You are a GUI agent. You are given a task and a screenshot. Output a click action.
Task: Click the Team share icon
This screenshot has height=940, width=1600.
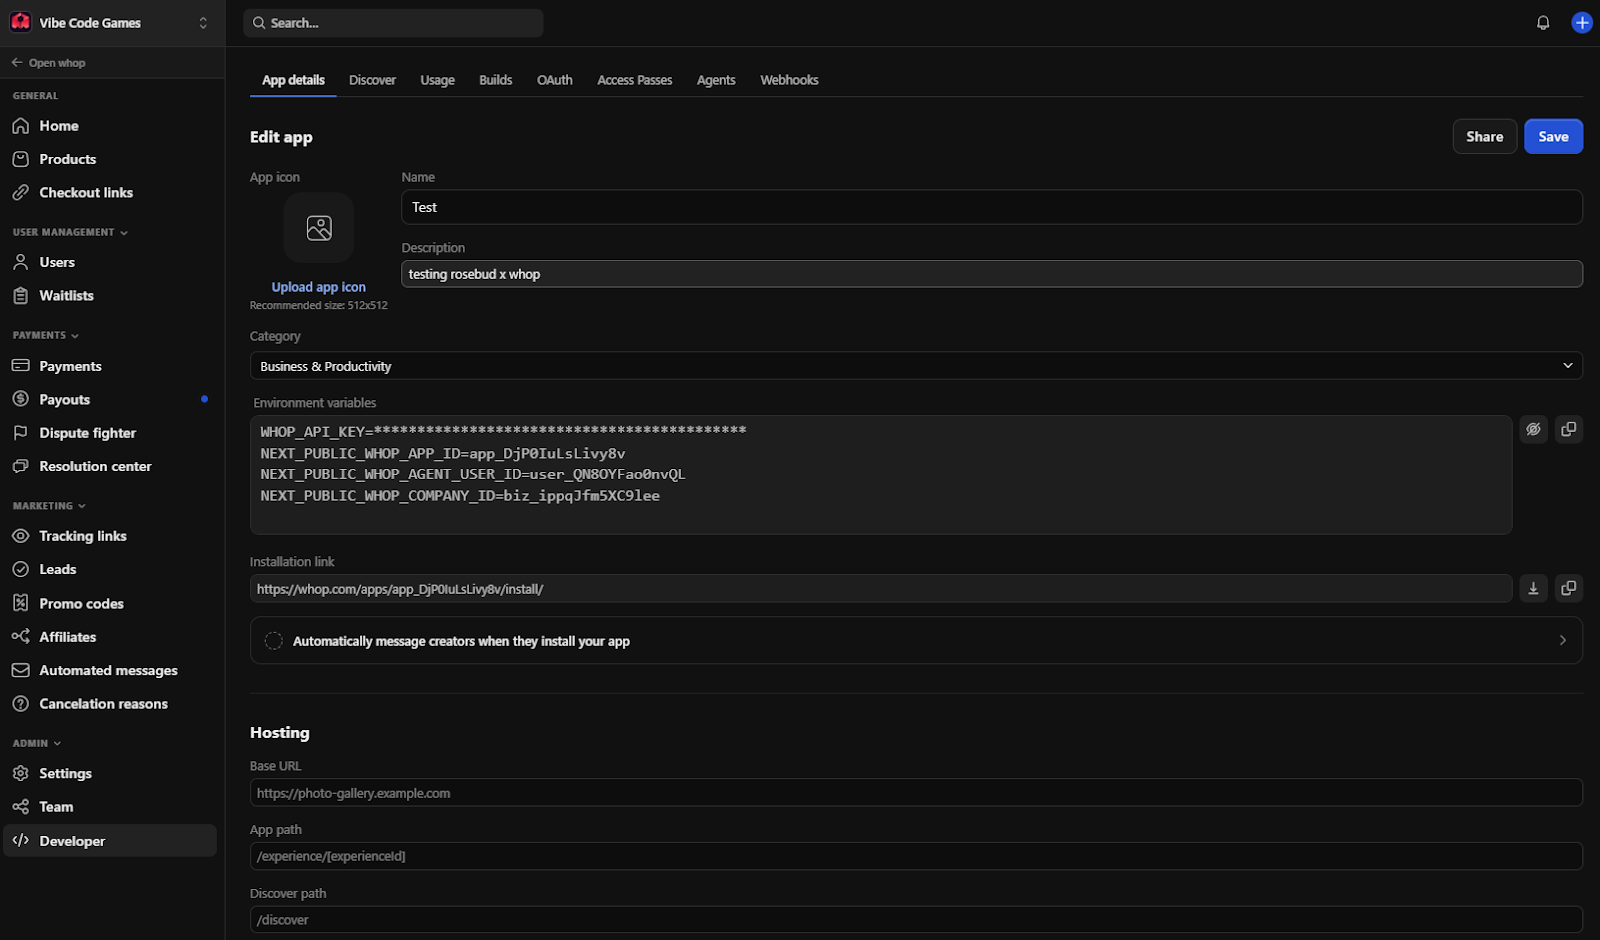pyautogui.click(x=20, y=806)
